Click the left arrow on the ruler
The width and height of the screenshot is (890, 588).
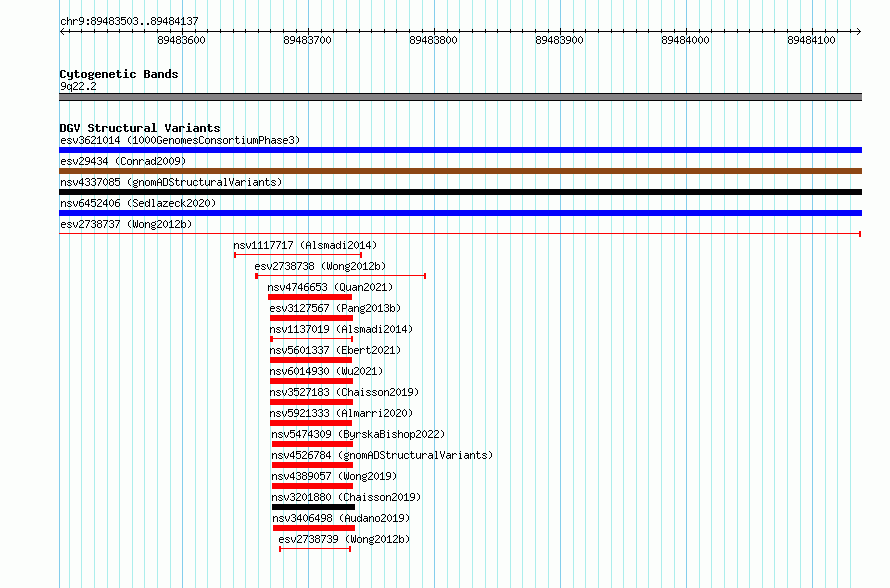[62, 32]
